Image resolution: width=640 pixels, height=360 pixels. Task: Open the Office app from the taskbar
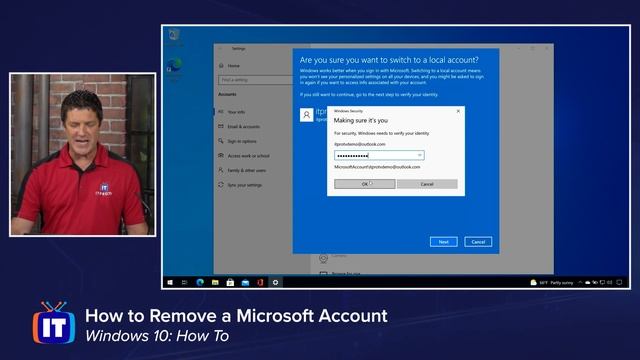click(x=260, y=282)
